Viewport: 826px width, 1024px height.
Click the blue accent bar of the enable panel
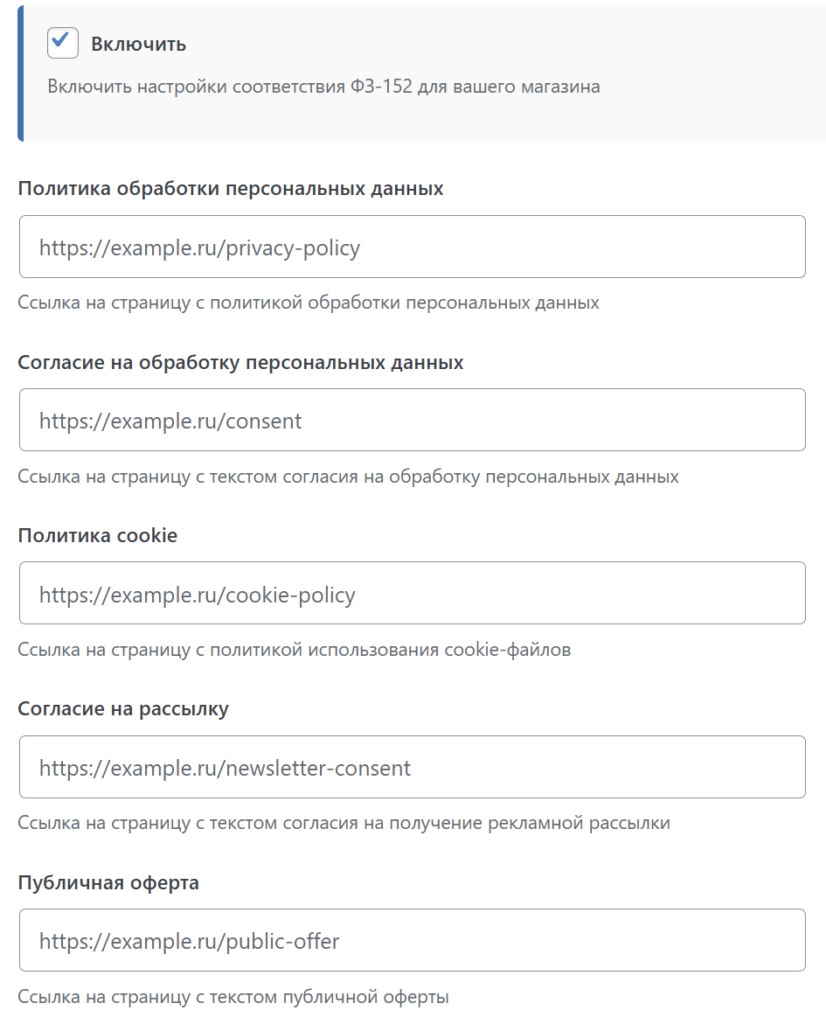(20, 70)
